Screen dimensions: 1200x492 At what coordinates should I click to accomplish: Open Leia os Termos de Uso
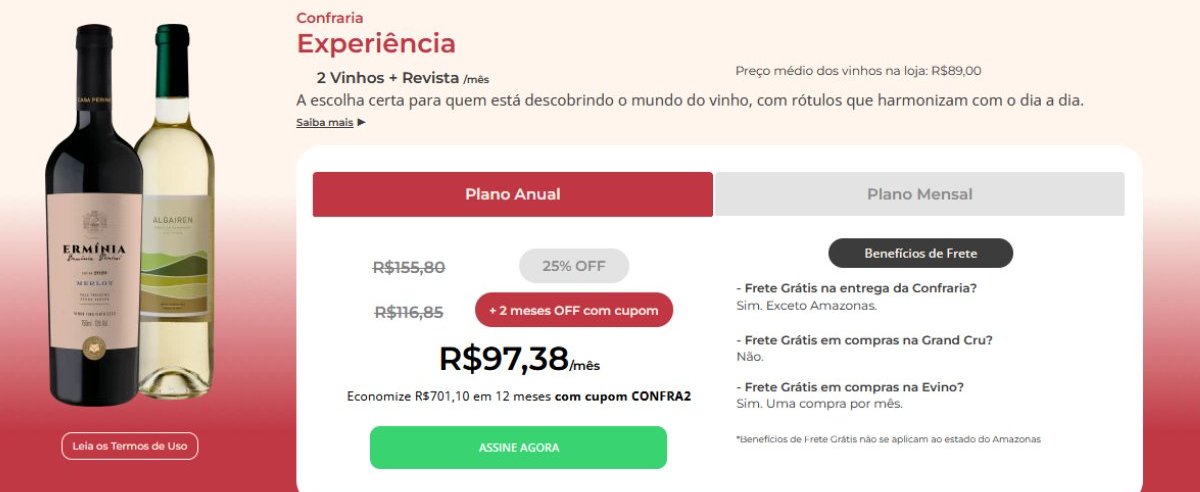point(130,446)
